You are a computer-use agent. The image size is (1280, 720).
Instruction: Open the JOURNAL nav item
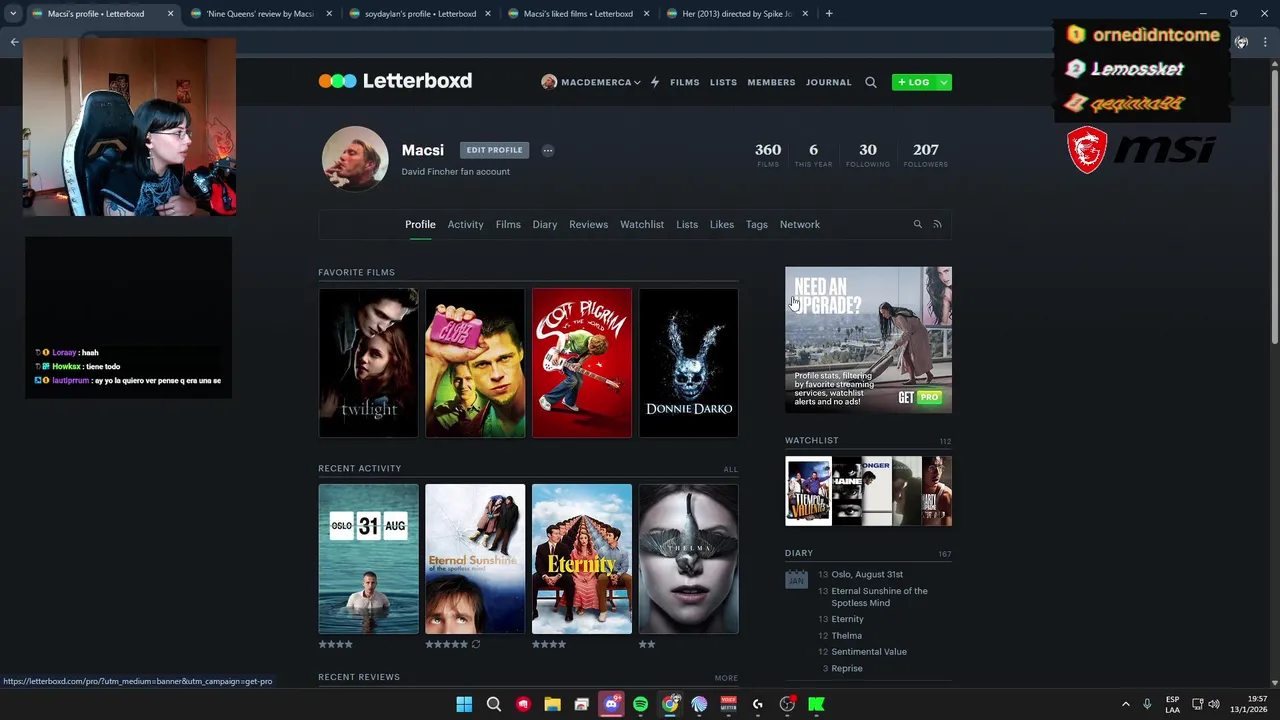pyautogui.click(x=829, y=82)
